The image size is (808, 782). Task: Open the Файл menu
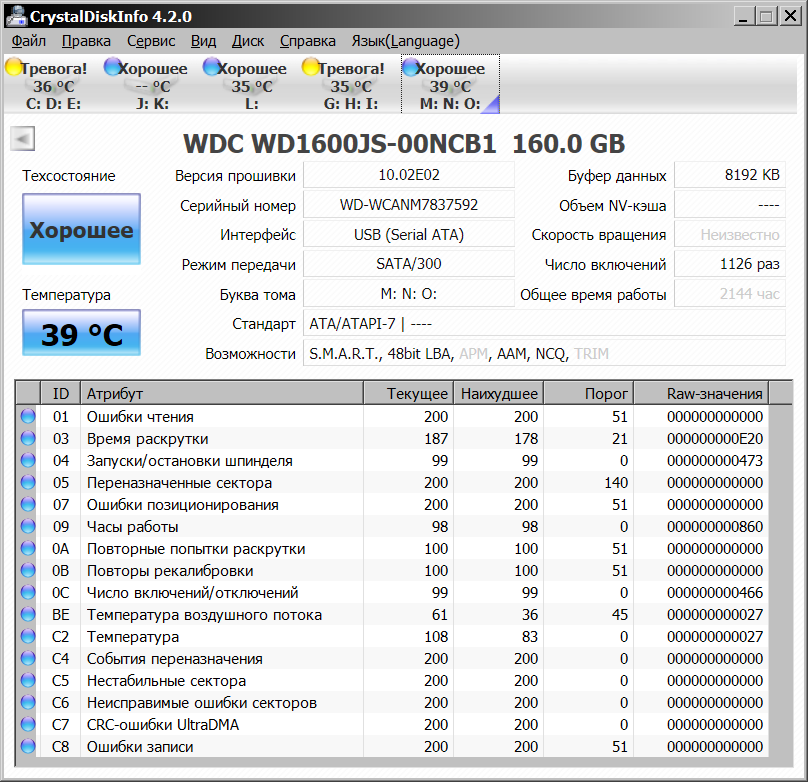click(x=29, y=41)
